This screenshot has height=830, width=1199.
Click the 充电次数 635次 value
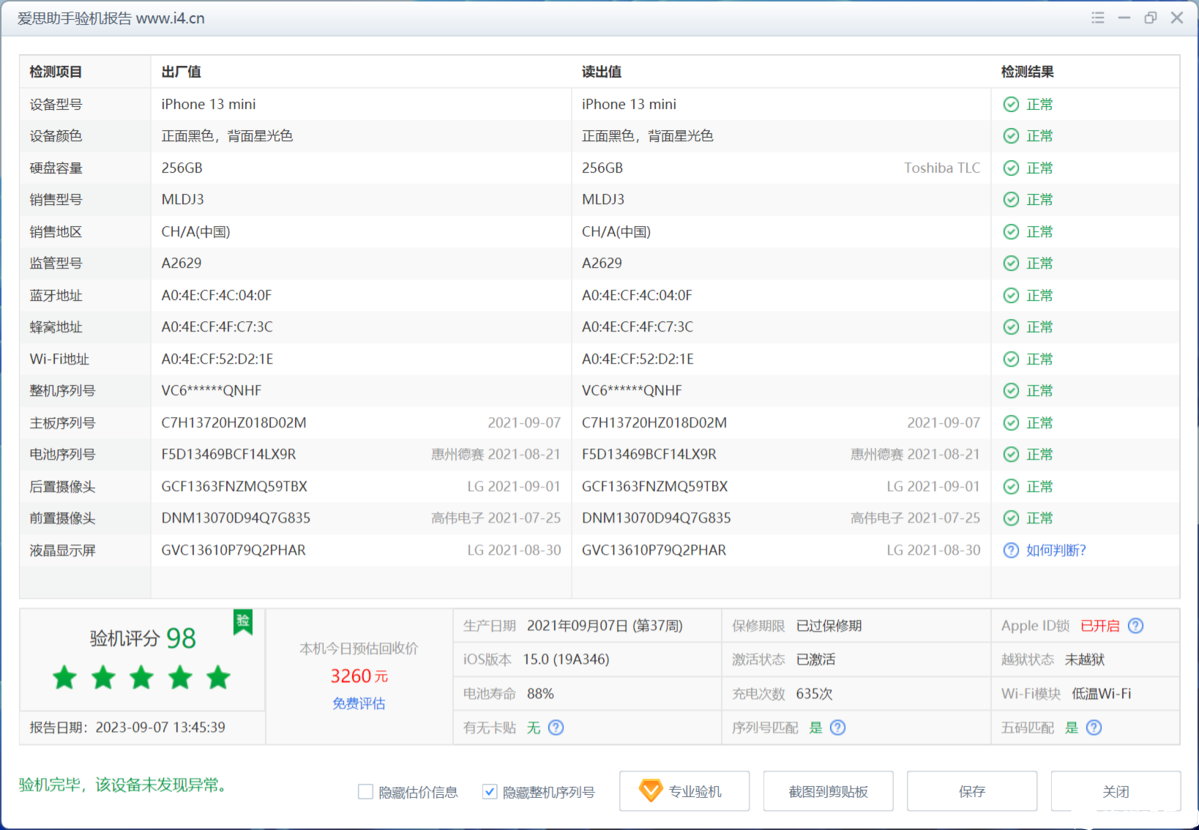pos(814,694)
